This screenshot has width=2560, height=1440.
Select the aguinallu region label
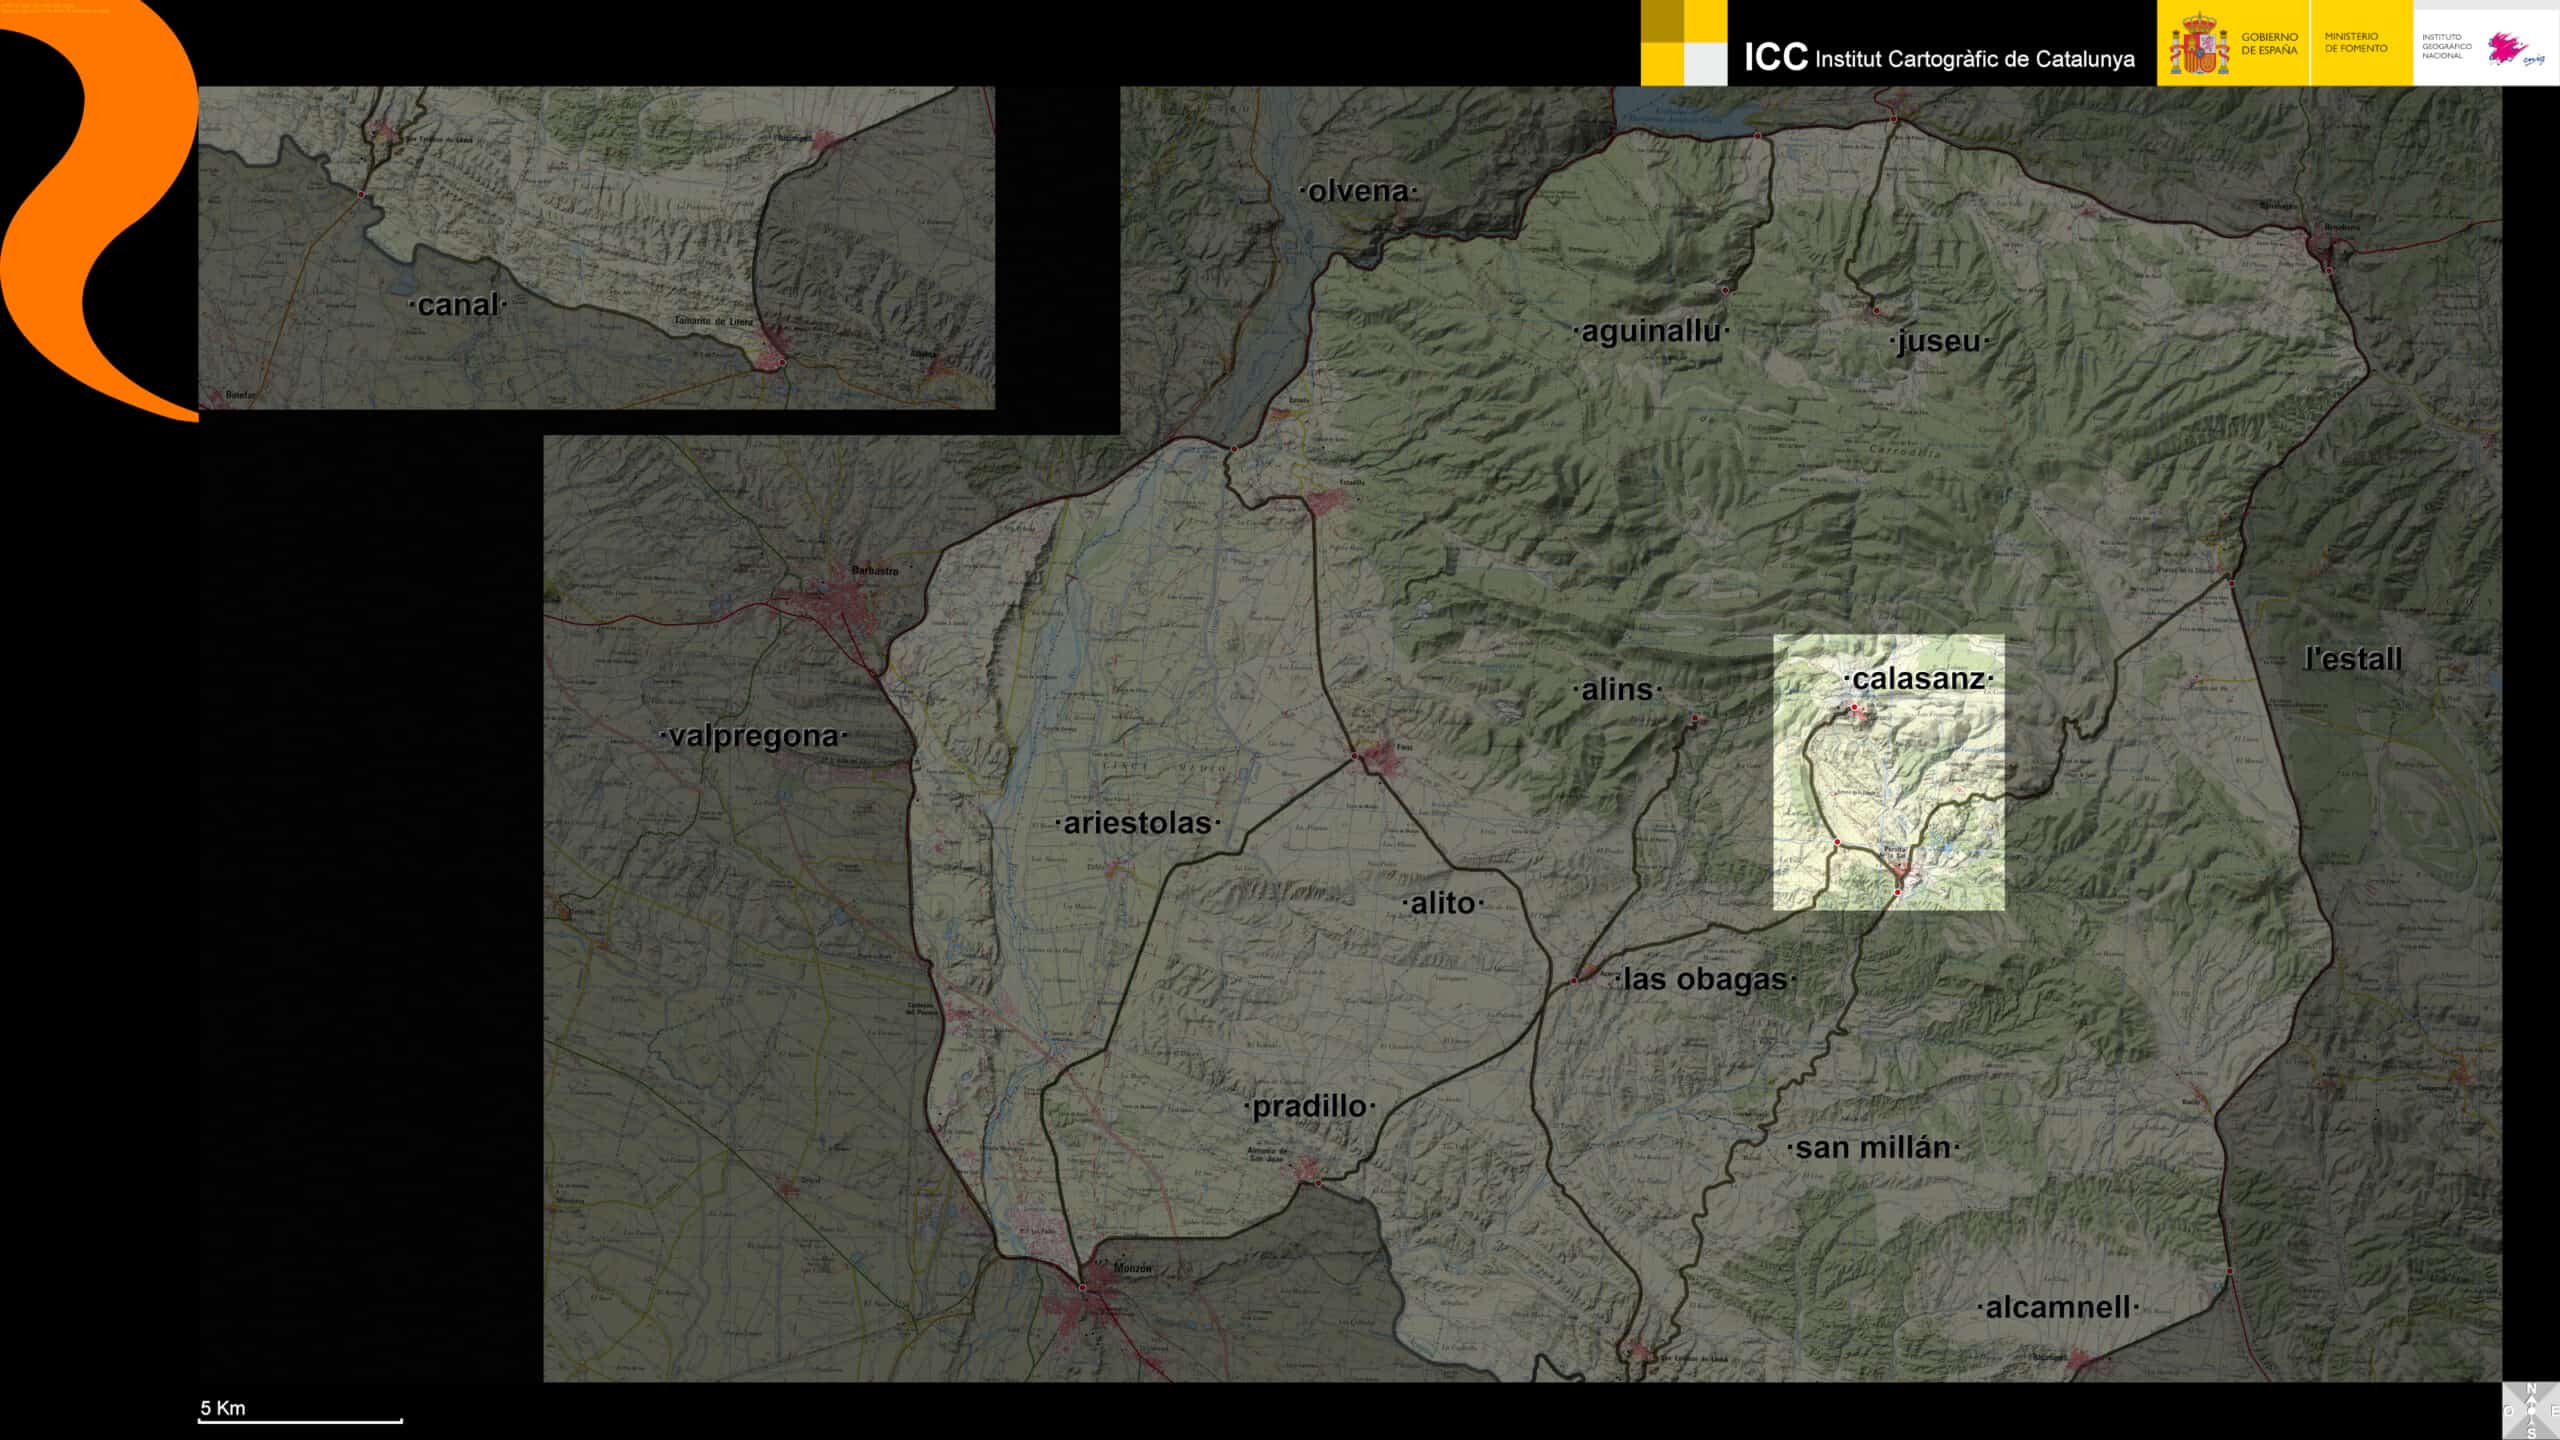tap(1651, 331)
